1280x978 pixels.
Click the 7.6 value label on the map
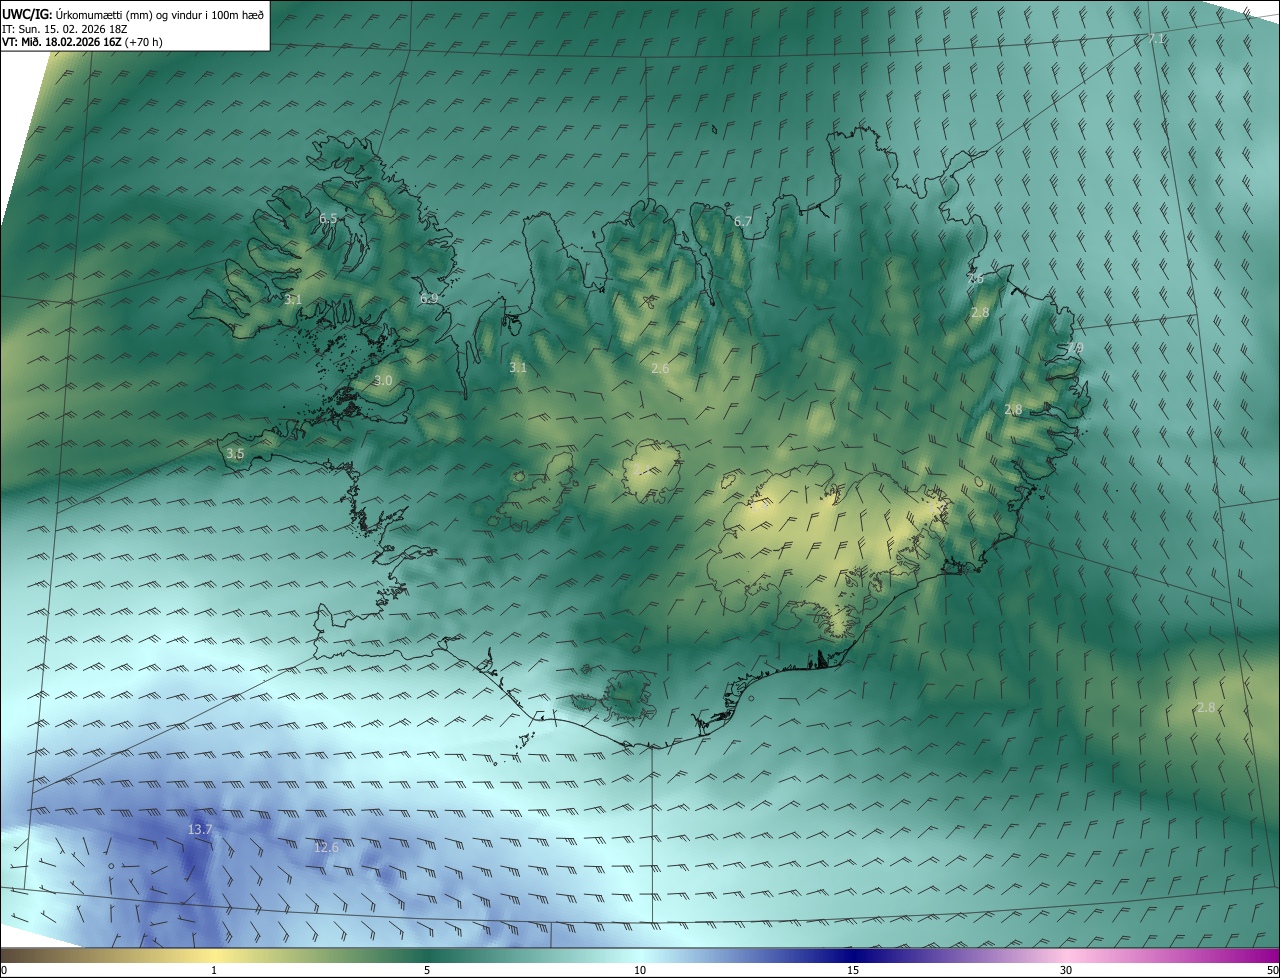coord(975,280)
